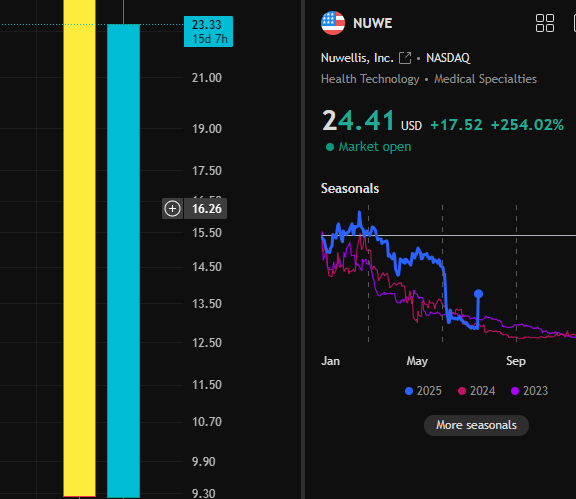Image resolution: width=576 pixels, height=499 pixels.
Task: Click the 23.33 current price label
Action: pyautogui.click(x=208, y=31)
